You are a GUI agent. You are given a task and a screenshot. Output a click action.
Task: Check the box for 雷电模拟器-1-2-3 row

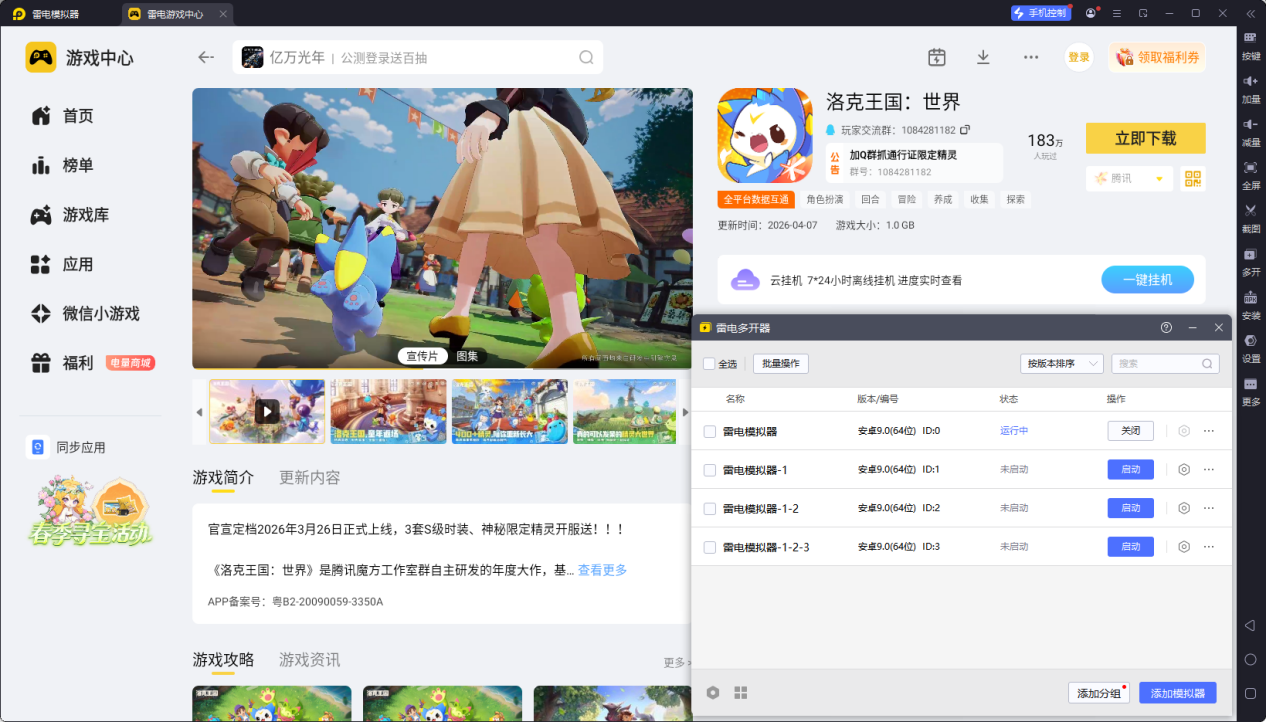(710, 547)
